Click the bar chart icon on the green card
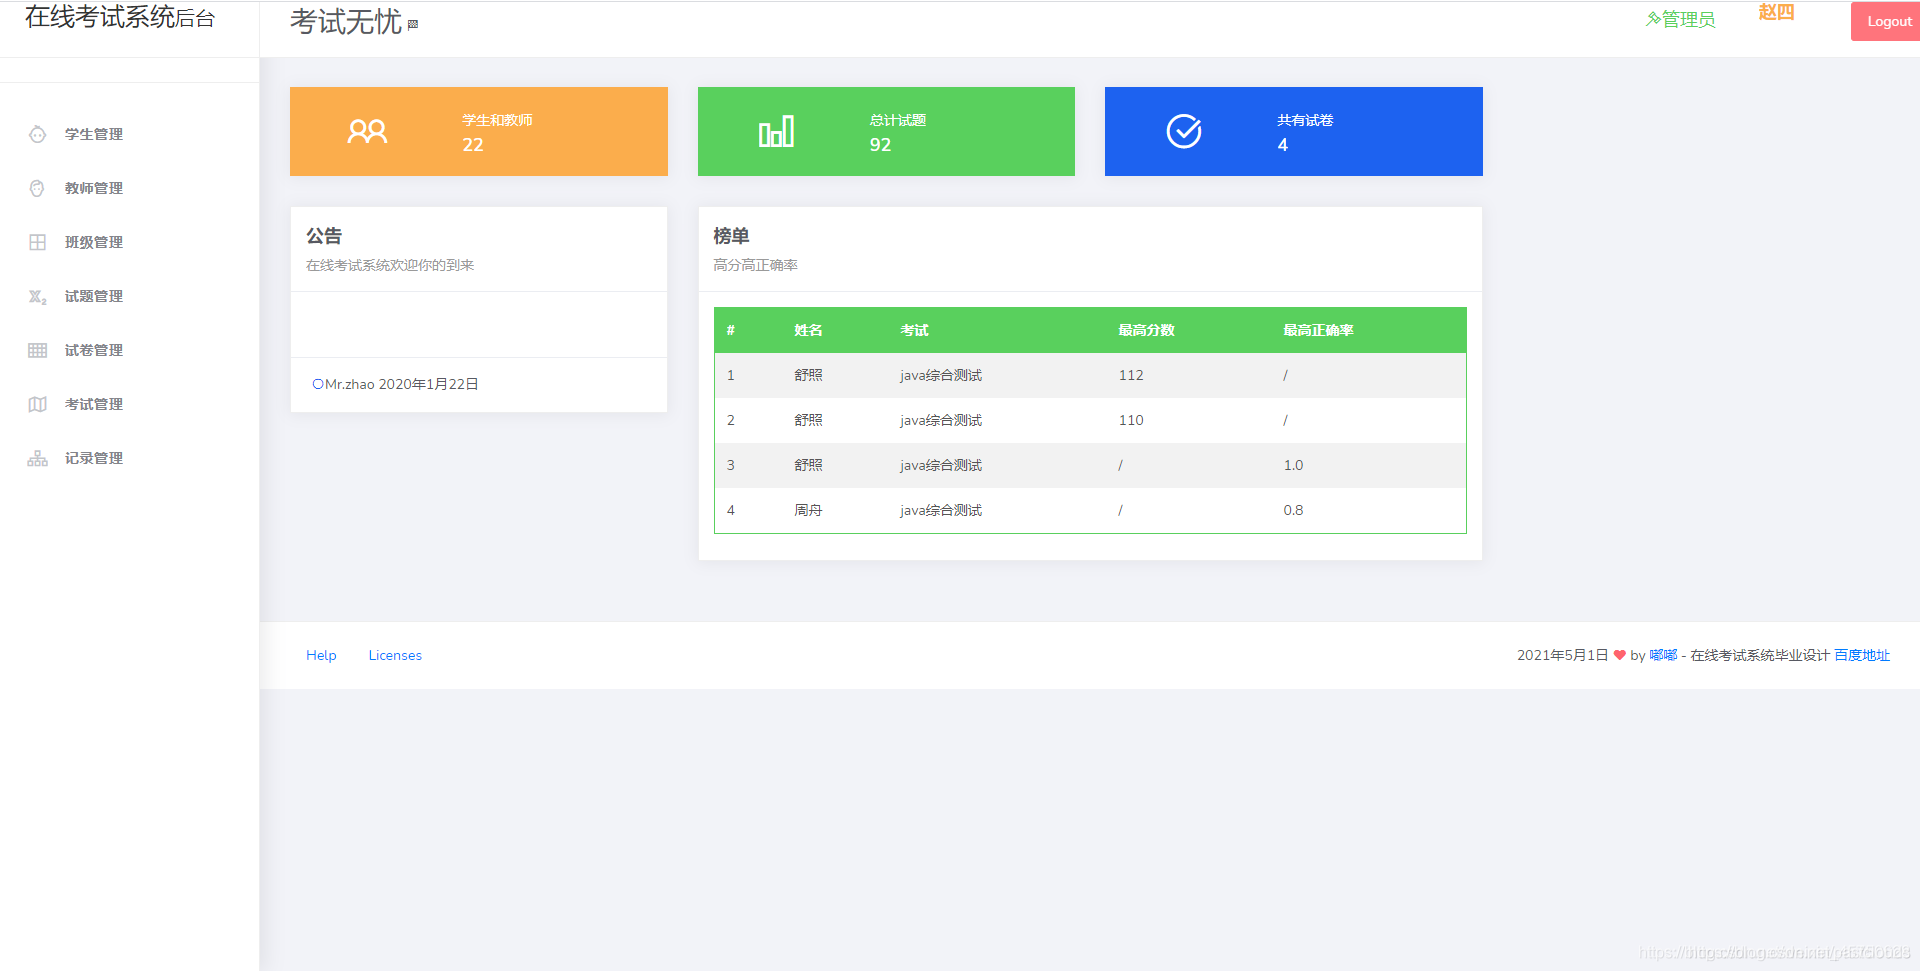The image size is (1920, 971). point(776,131)
